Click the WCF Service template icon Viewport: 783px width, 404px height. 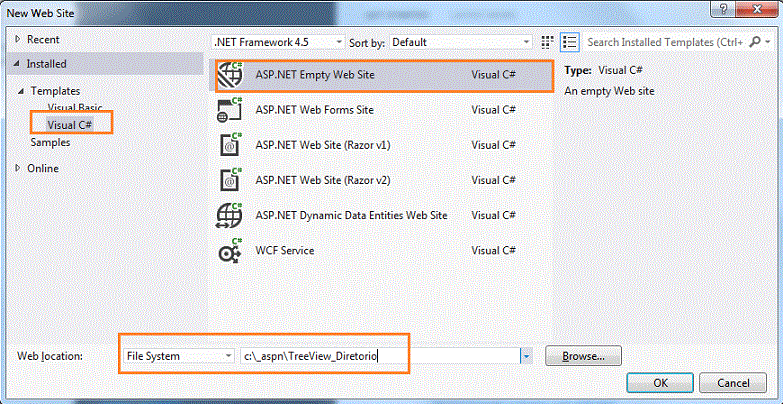click(230, 250)
